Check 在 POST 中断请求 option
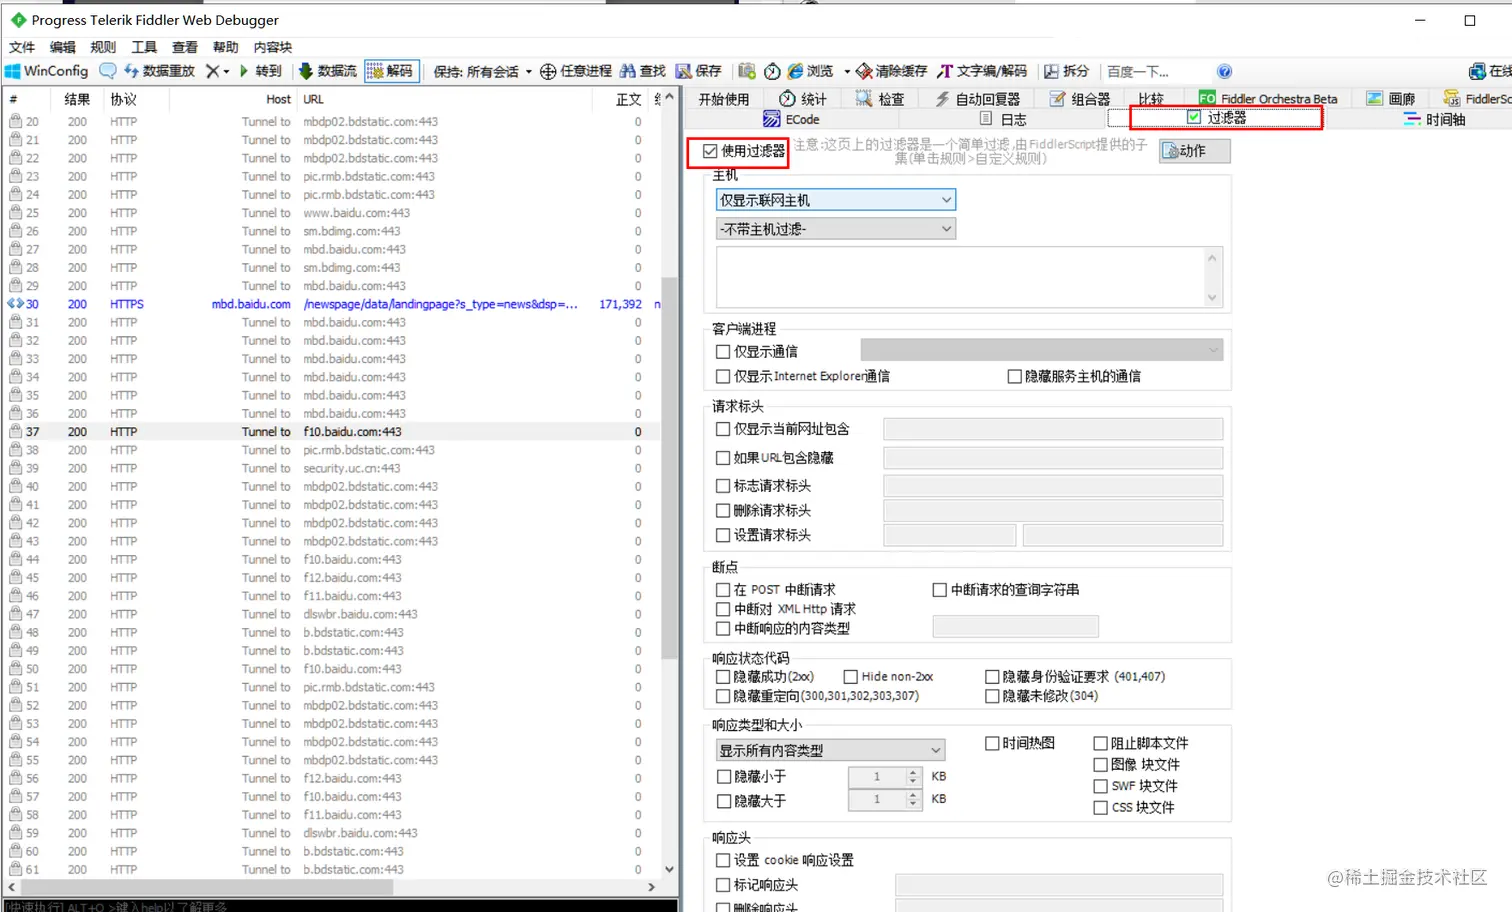 (723, 590)
